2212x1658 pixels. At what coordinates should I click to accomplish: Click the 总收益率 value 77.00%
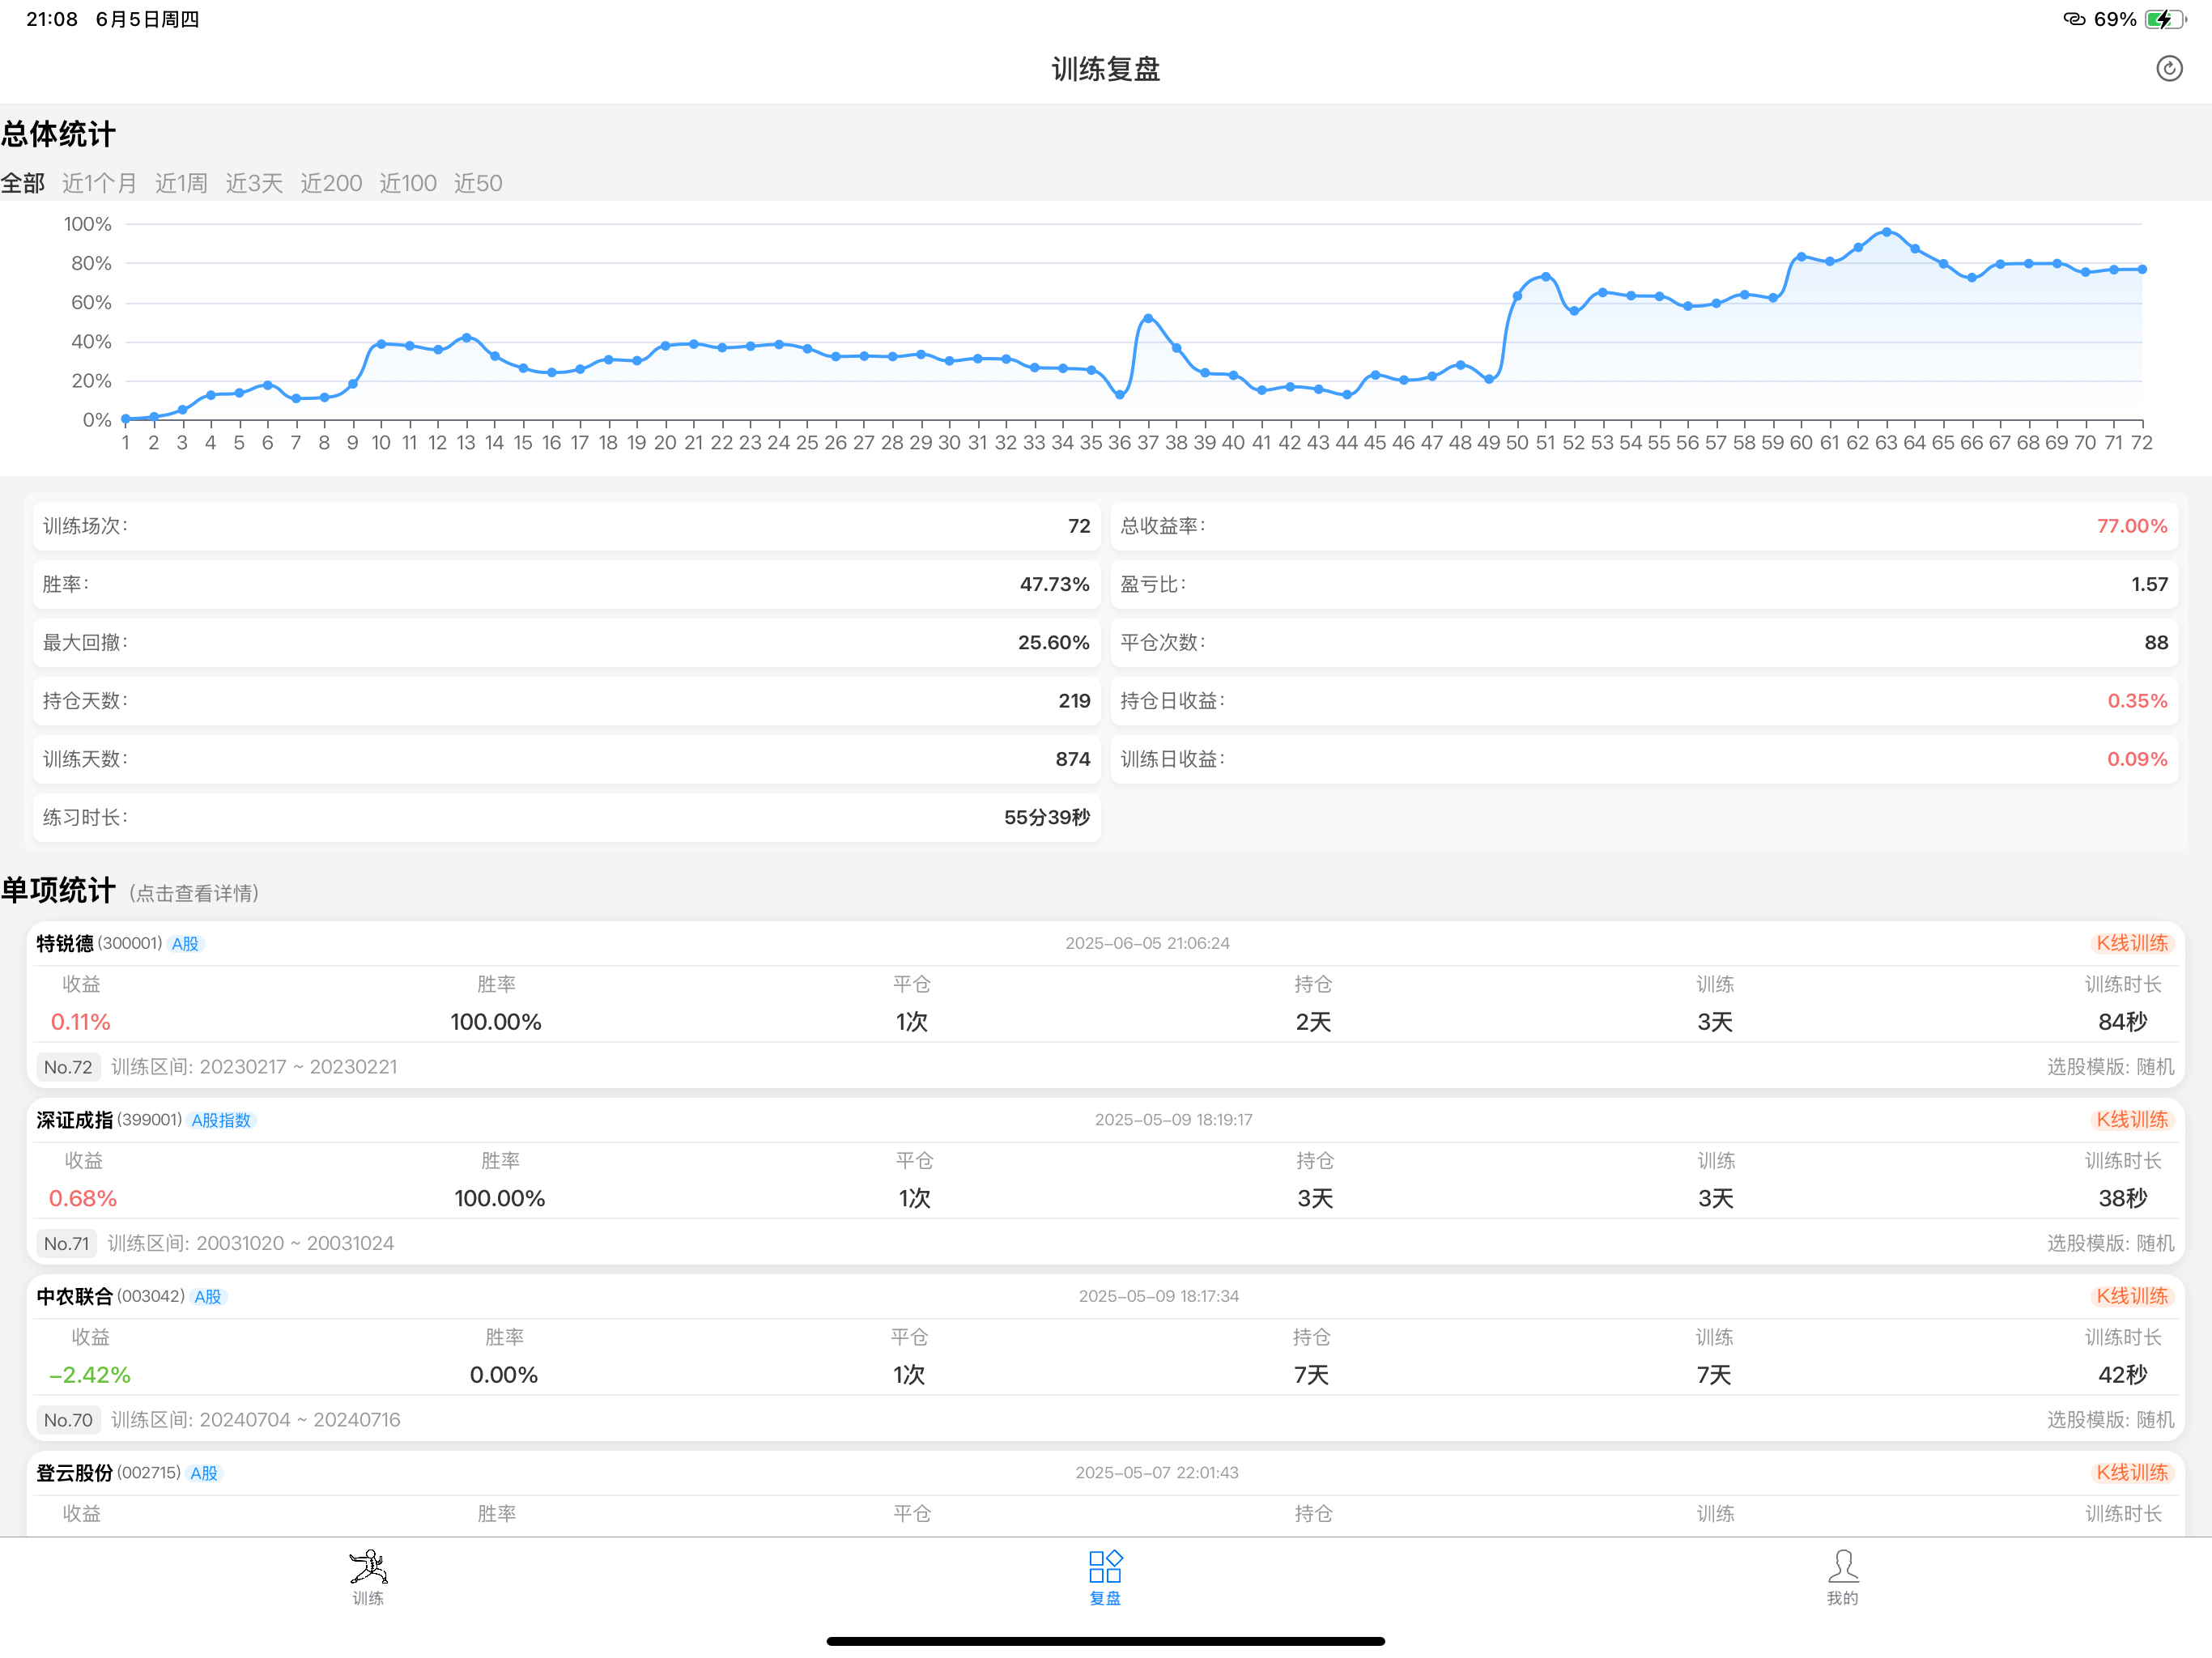[x=2132, y=526]
